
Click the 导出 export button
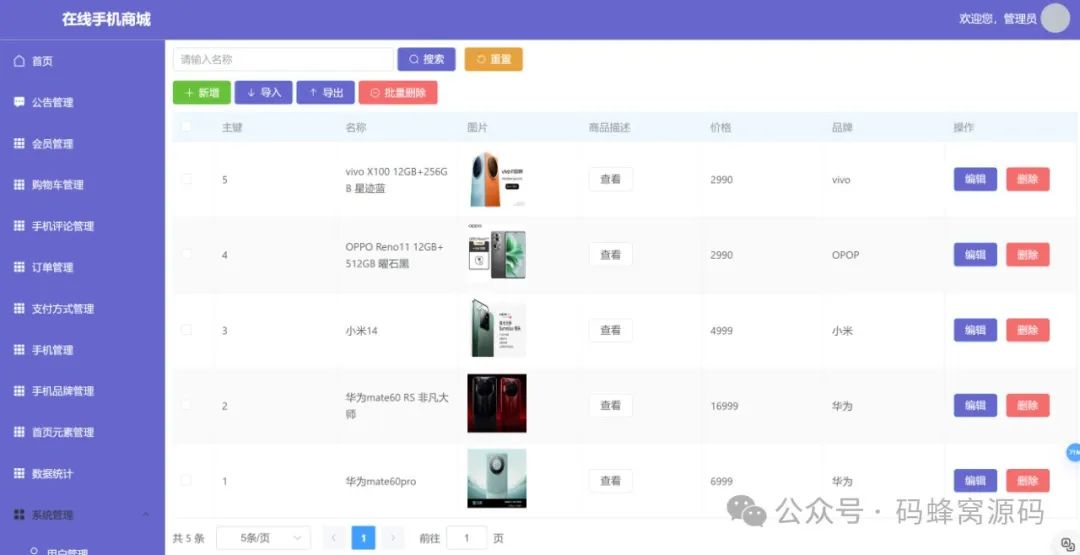[326, 92]
